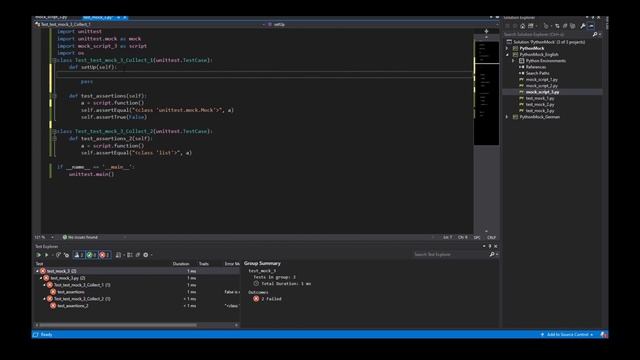640x360 pixels.
Task: Click Add to Source Control in status bar
Action: [567, 334]
